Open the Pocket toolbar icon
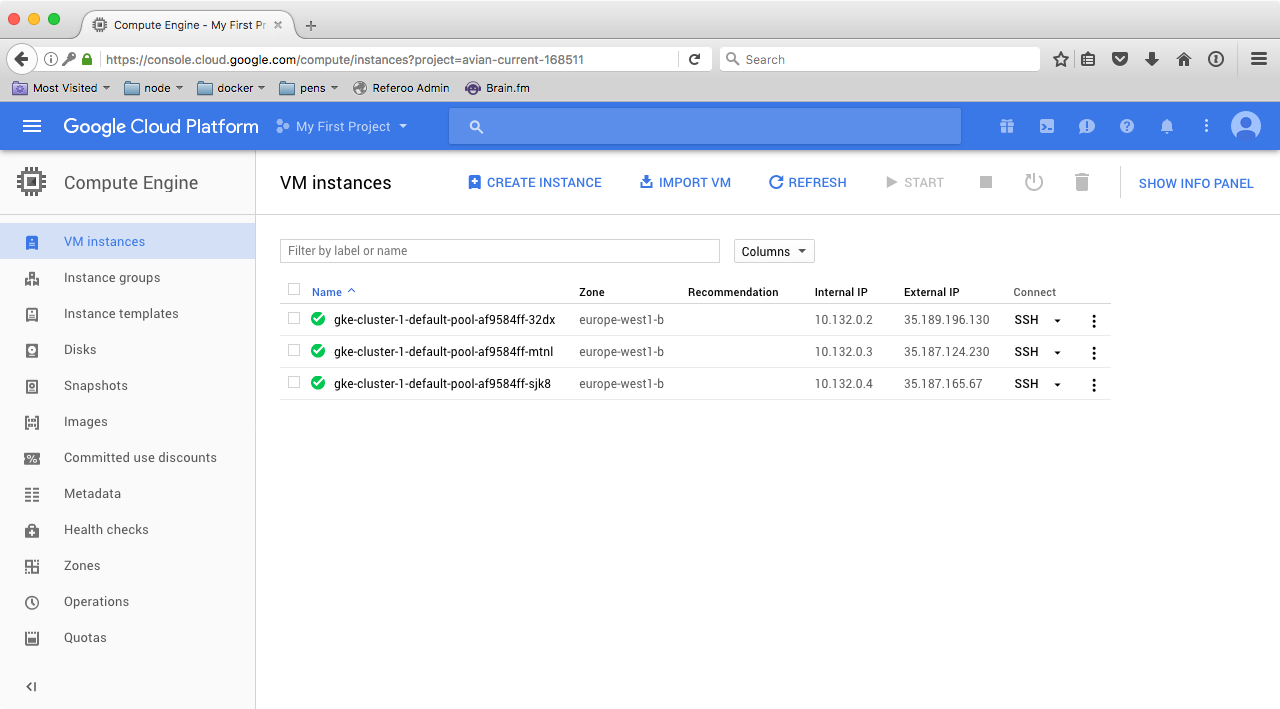 1120,59
